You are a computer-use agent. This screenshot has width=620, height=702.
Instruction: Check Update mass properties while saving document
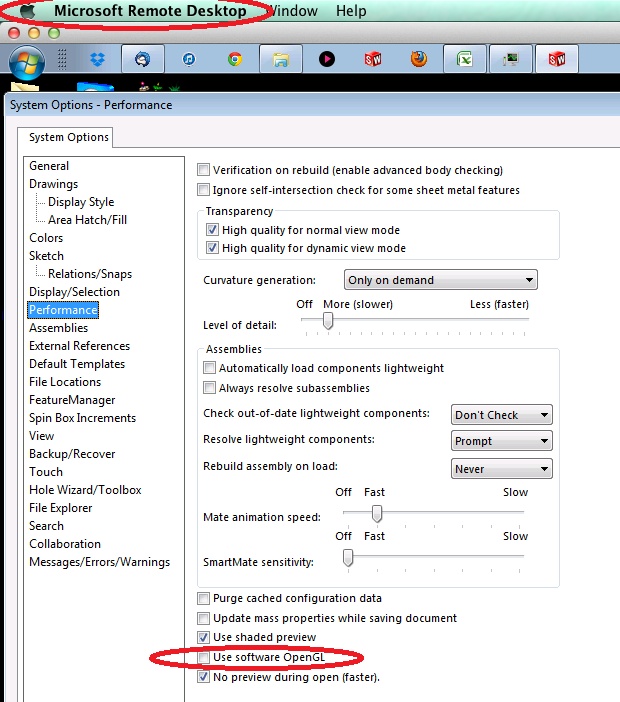point(203,618)
